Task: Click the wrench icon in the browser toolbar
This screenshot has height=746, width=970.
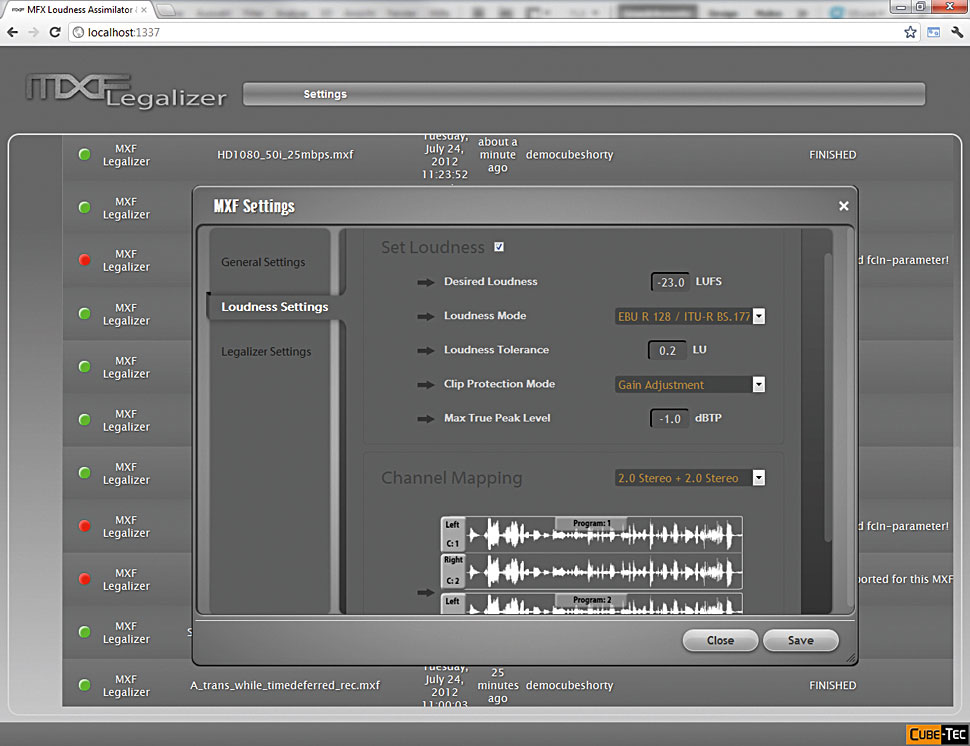Action: pos(956,31)
